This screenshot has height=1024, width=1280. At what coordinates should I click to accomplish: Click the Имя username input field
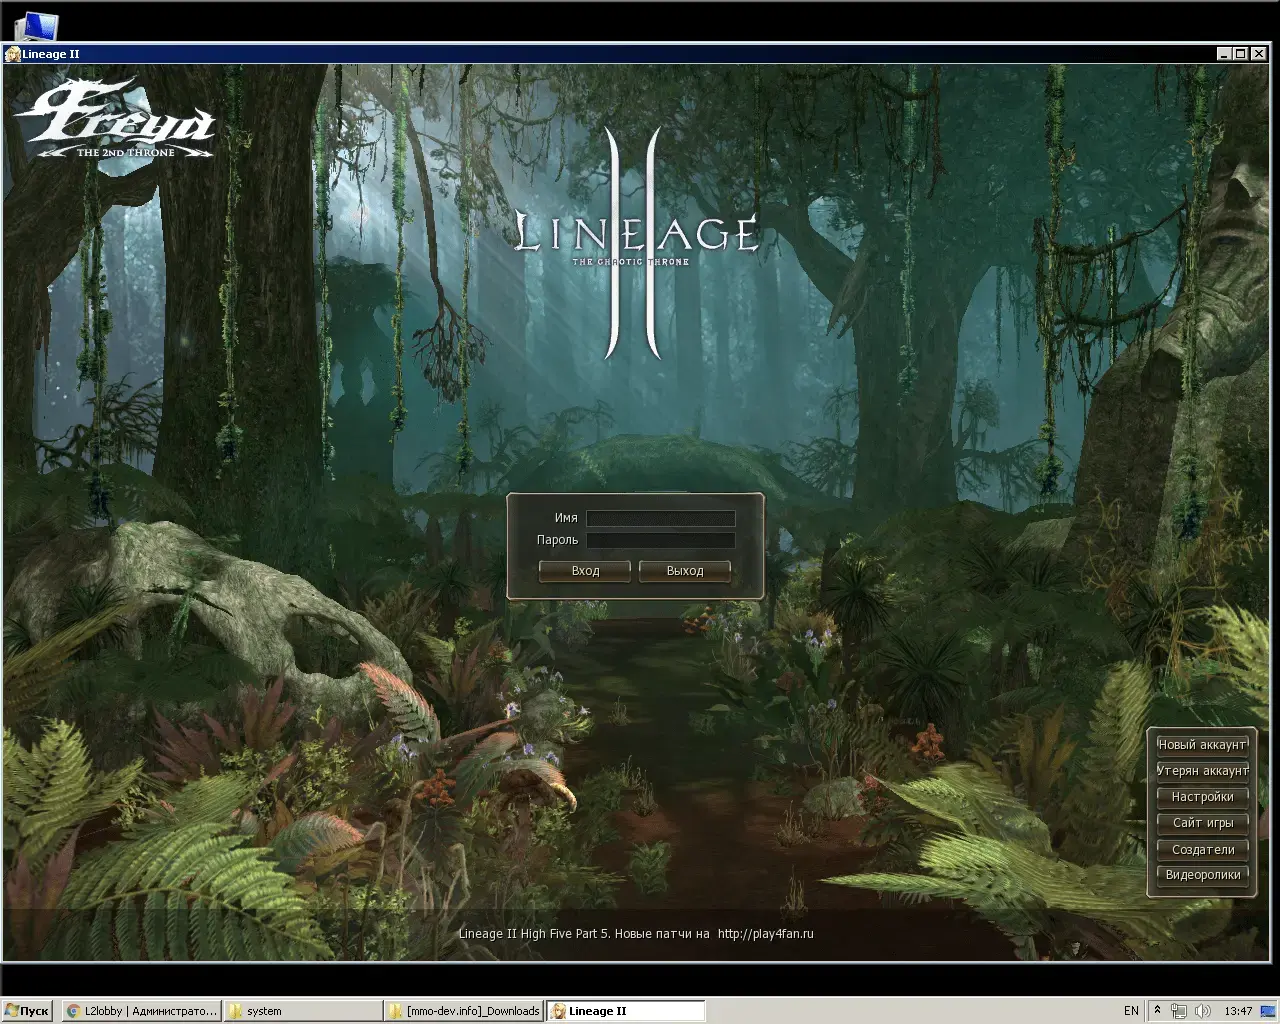661,518
